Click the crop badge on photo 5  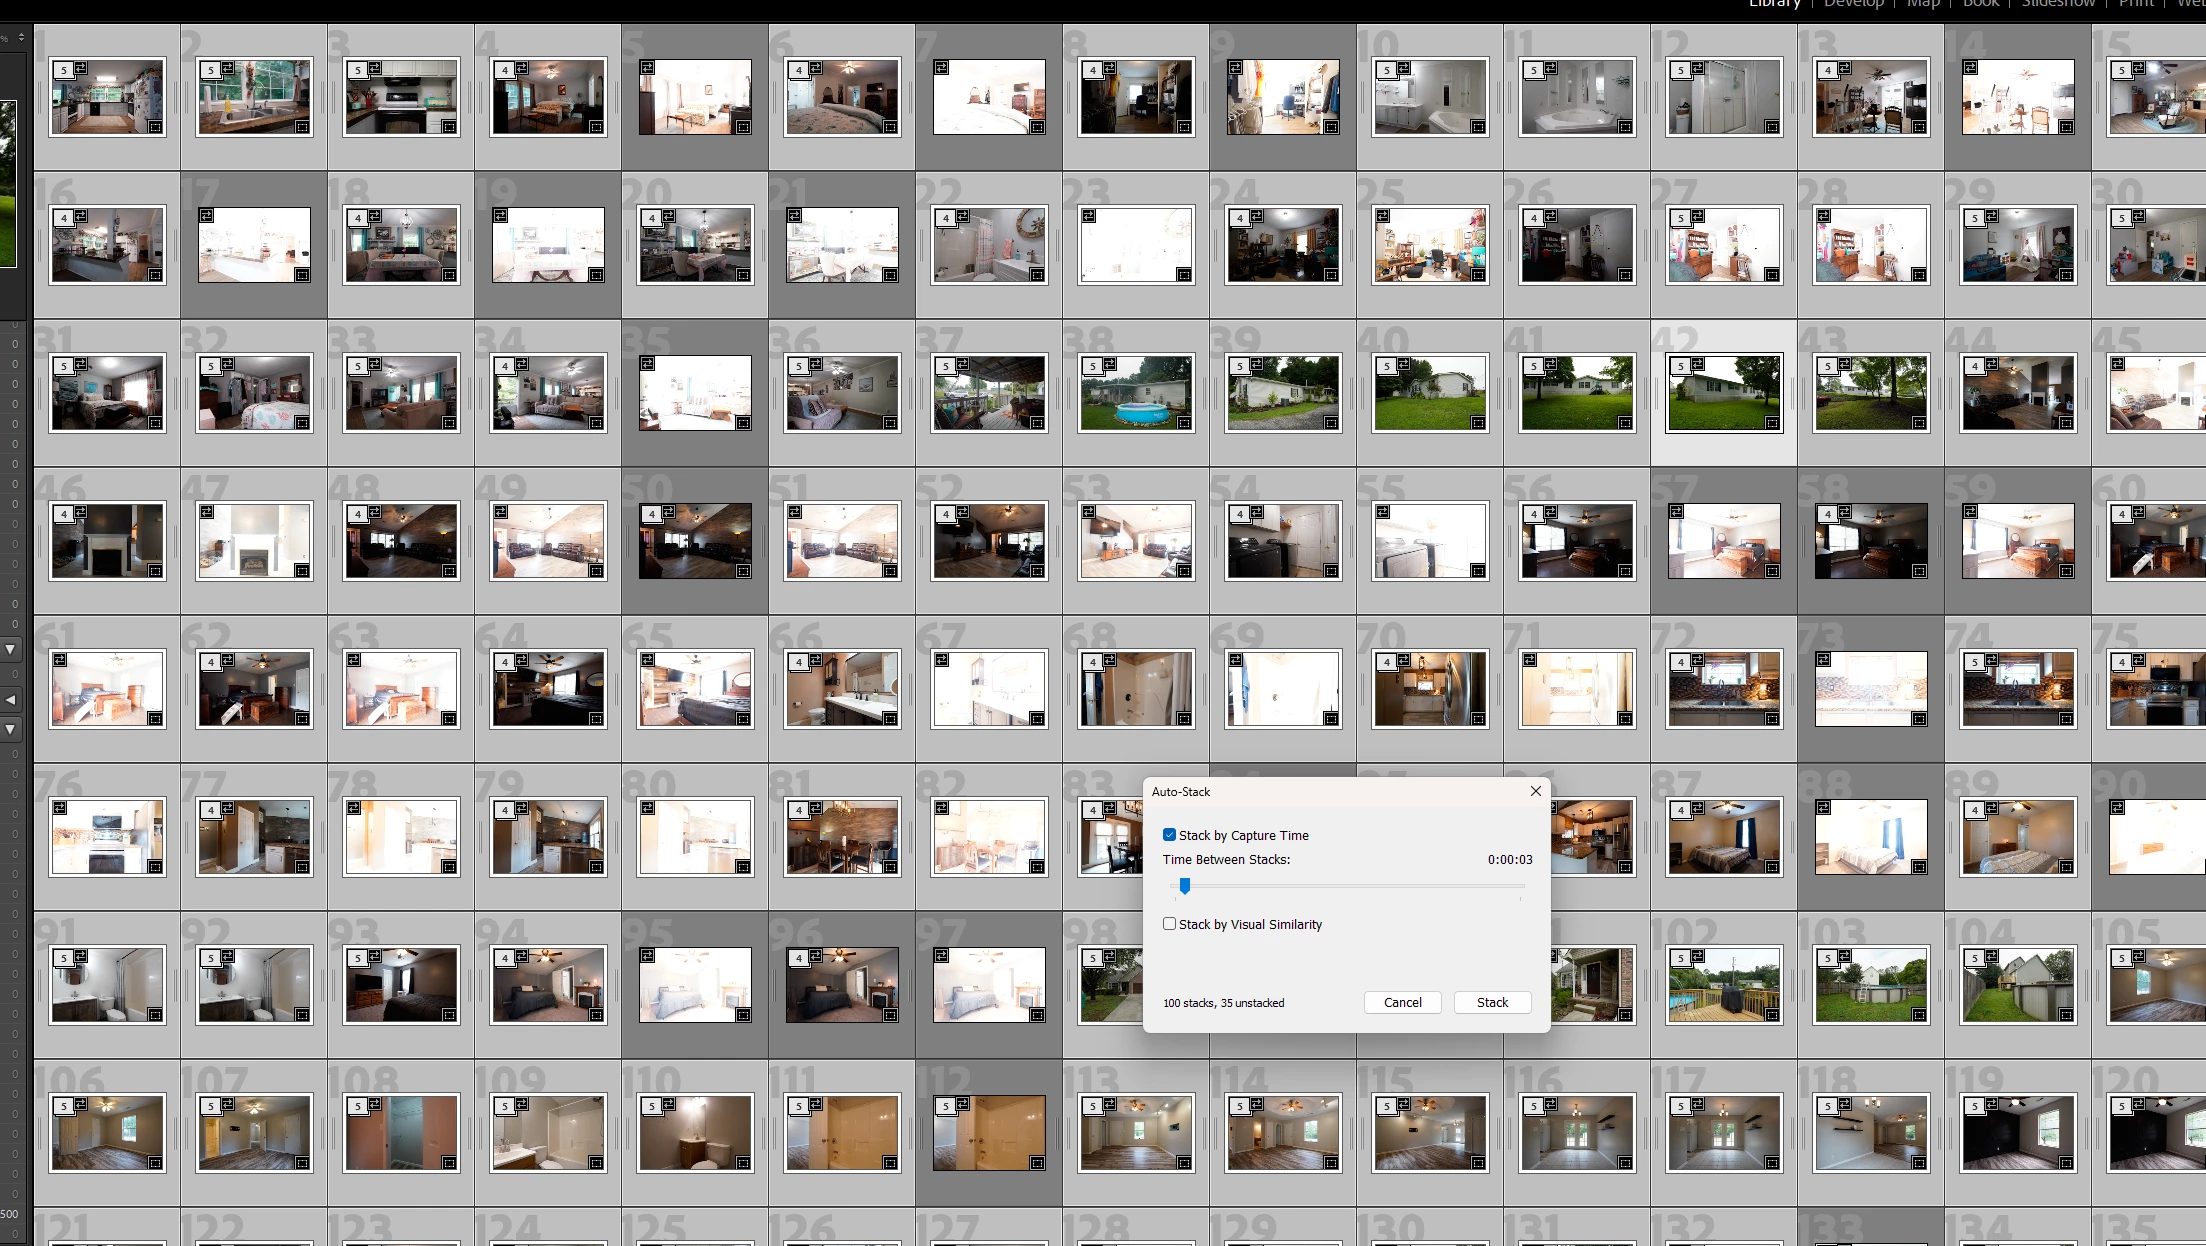click(743, 127)
